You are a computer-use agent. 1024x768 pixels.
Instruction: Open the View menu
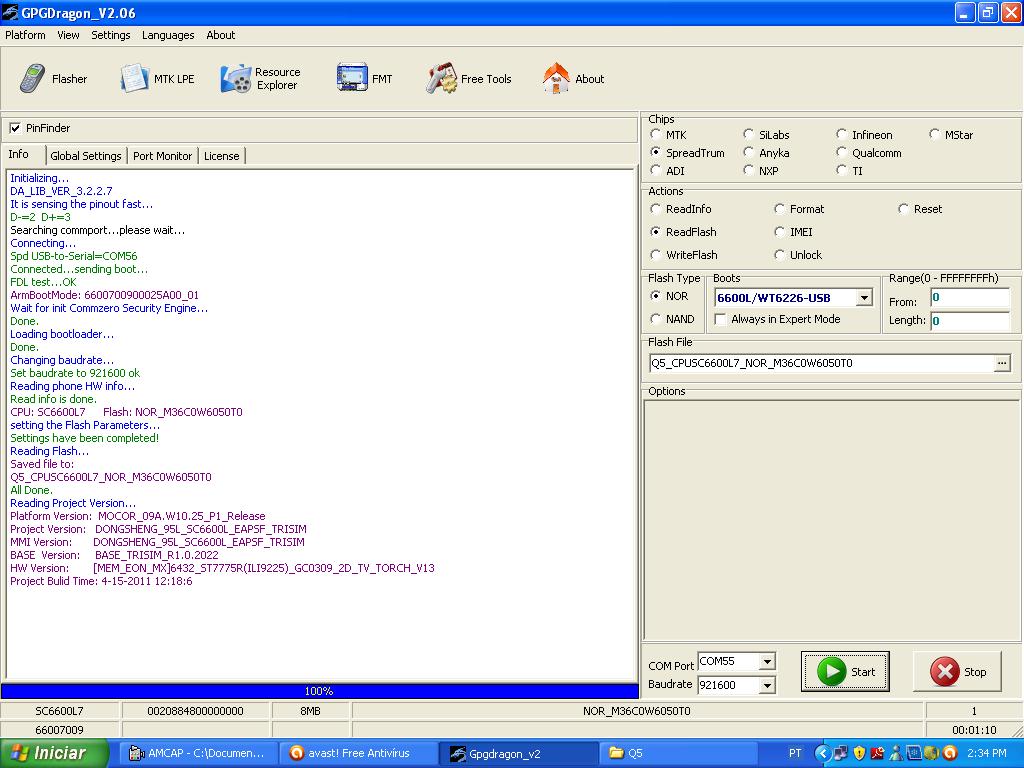point(68,35)
